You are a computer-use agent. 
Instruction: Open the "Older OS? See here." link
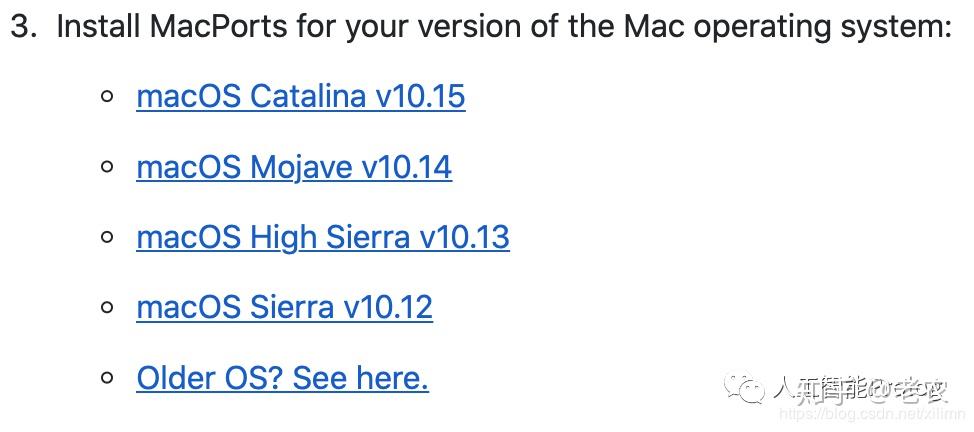pyautogui.click(x=282, y=378)
